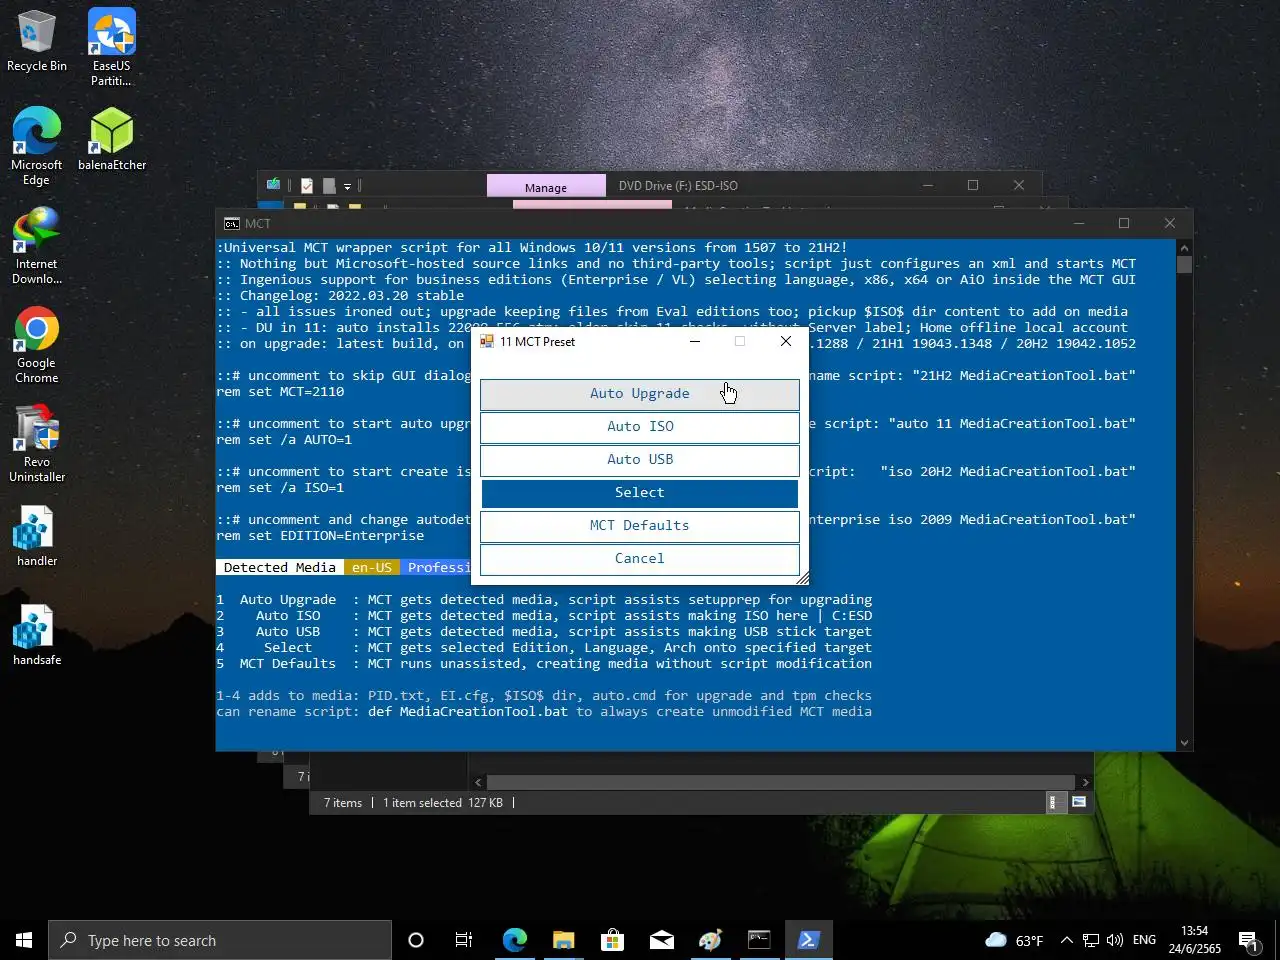Open the network icon in system tray
The width and height of the screenshot is (1280, 960).
coord(1091,940)
